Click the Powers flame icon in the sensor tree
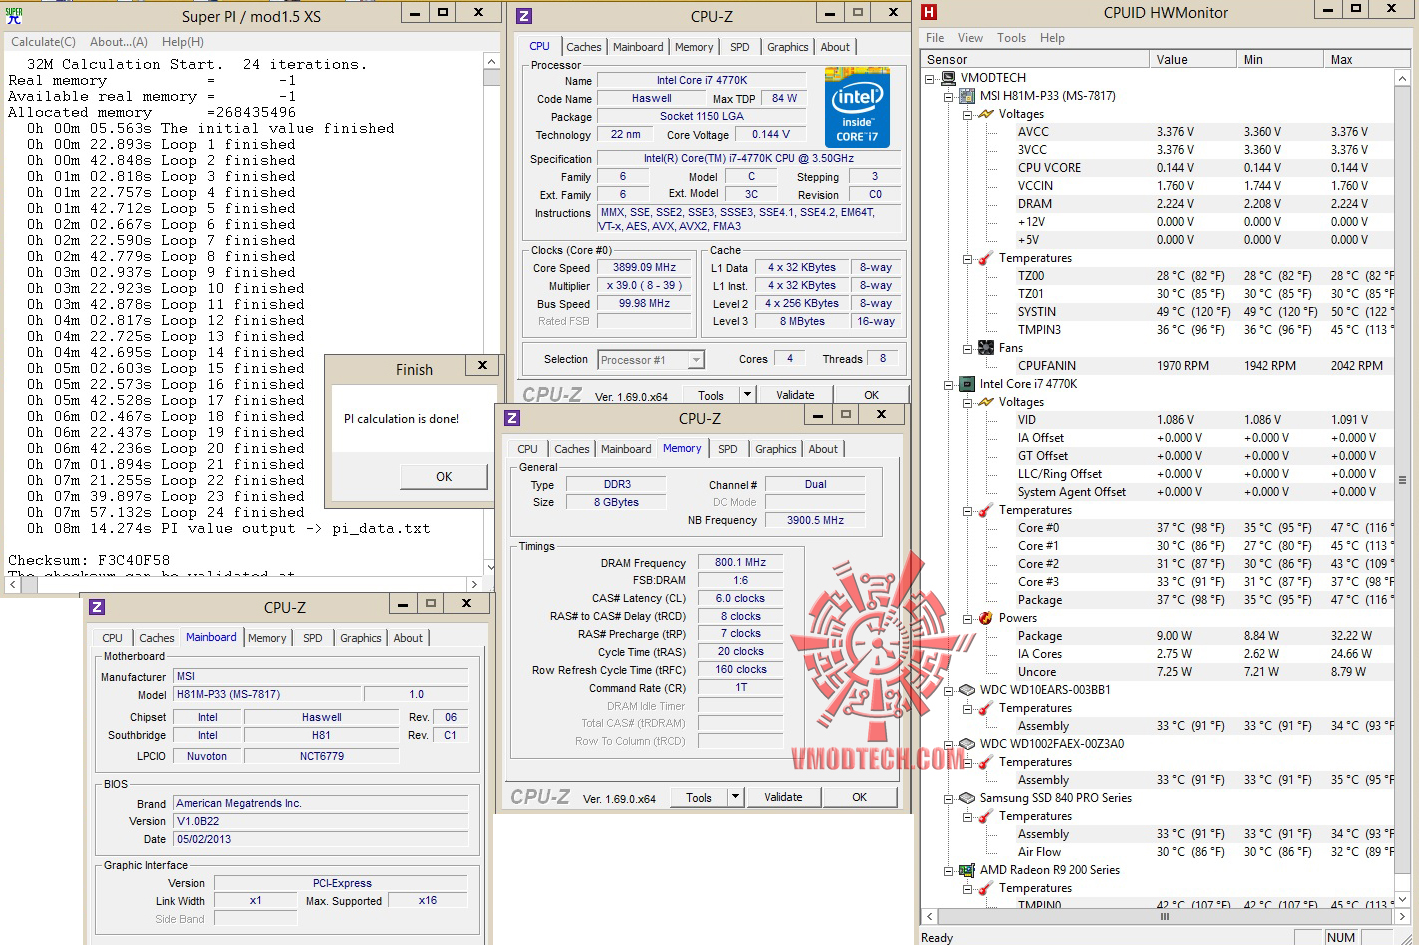The height and width of the screenshot is (945, 1419). (x=985, y=618)
